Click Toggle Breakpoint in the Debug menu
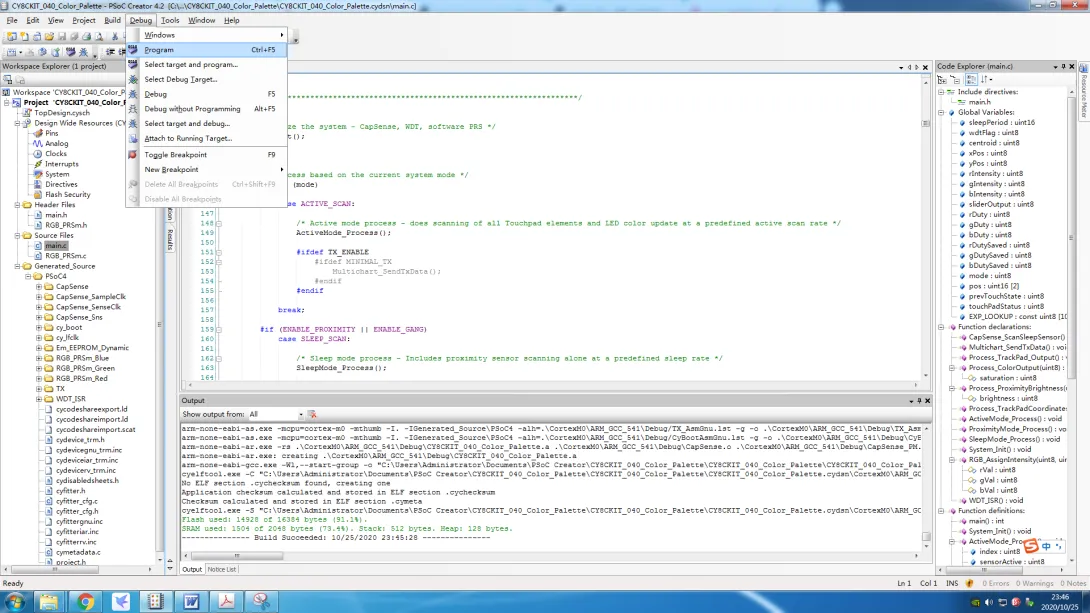The image size is (1090, 613). [x=175, y=155]
